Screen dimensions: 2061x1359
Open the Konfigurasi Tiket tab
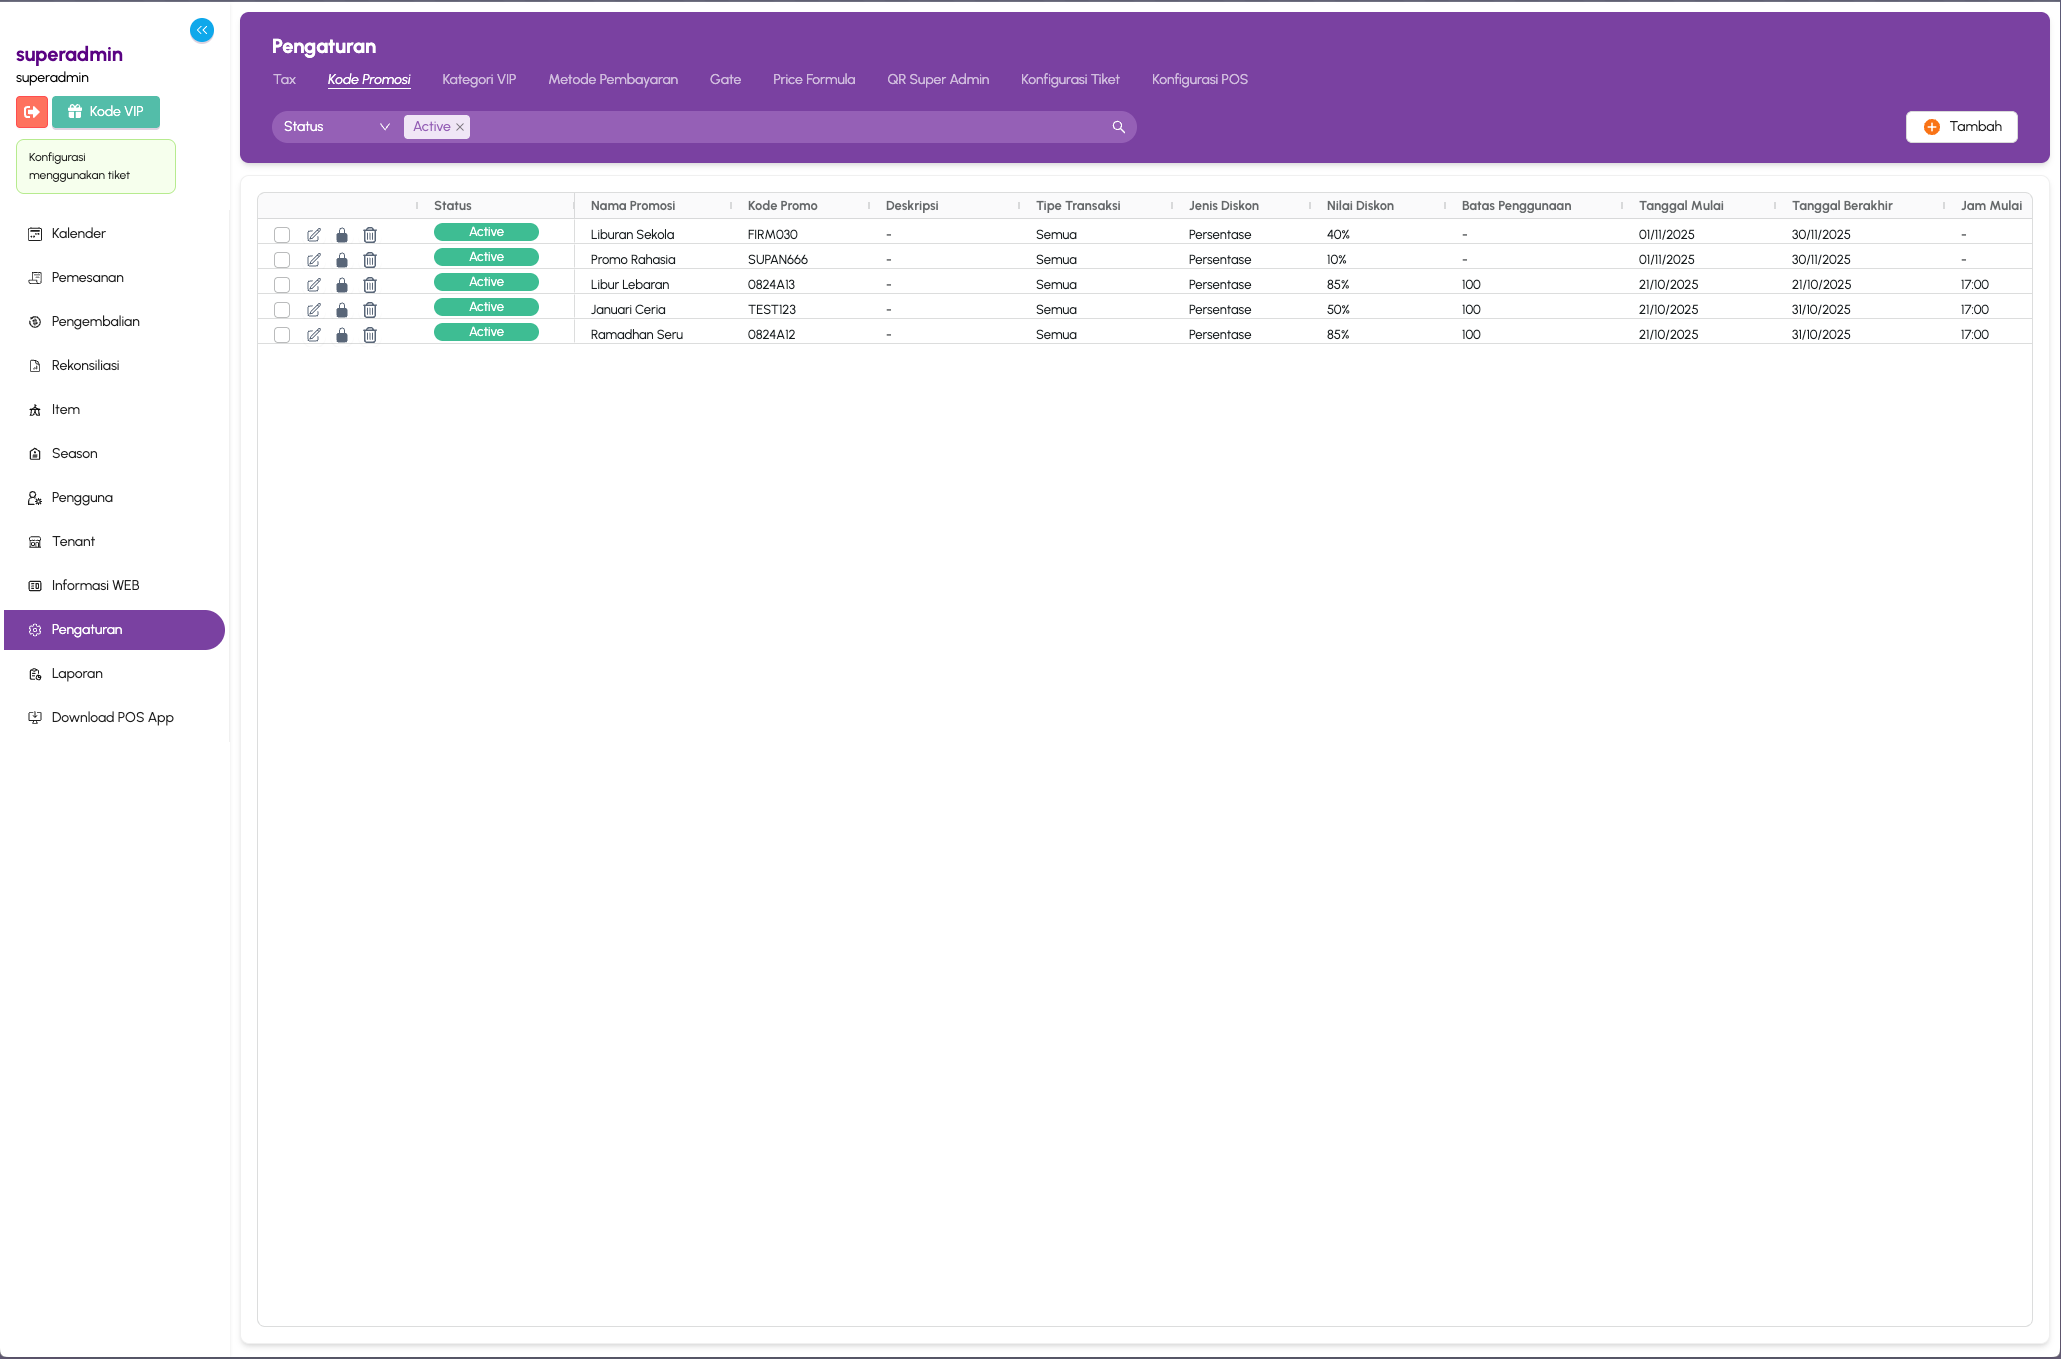click(1070, 80)
